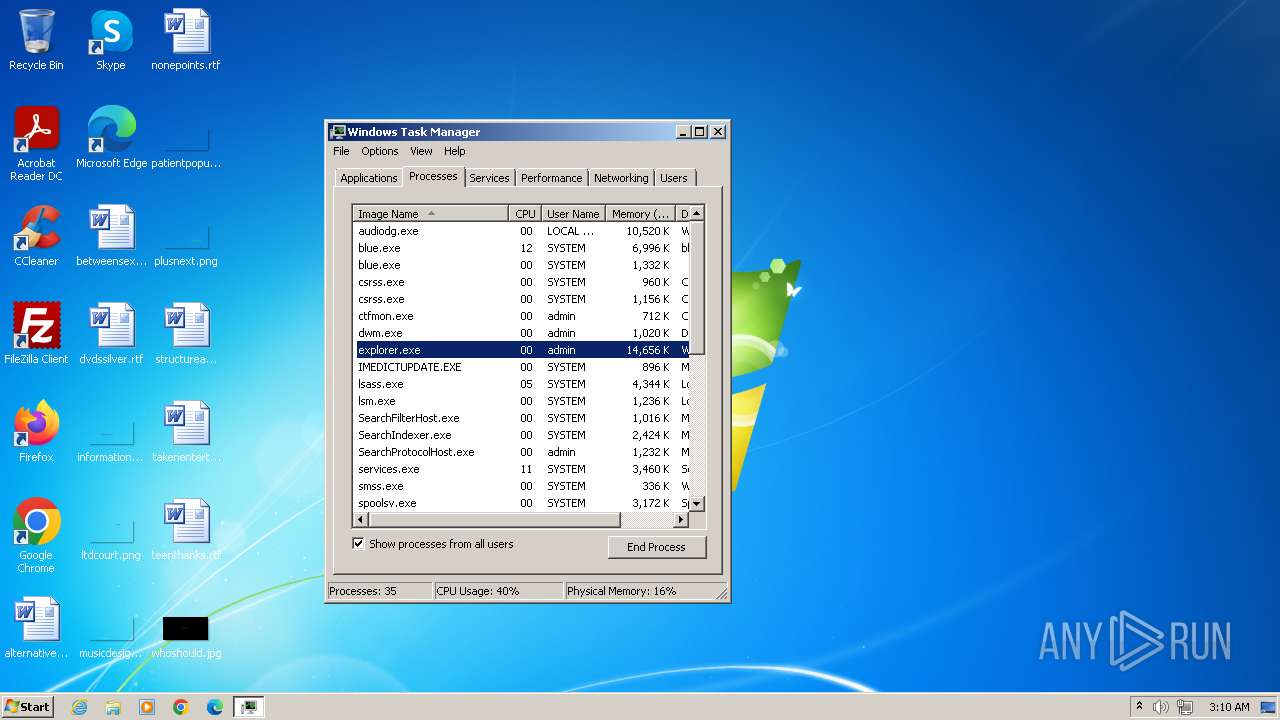Select the lsm.exe process

coord(523,401)
